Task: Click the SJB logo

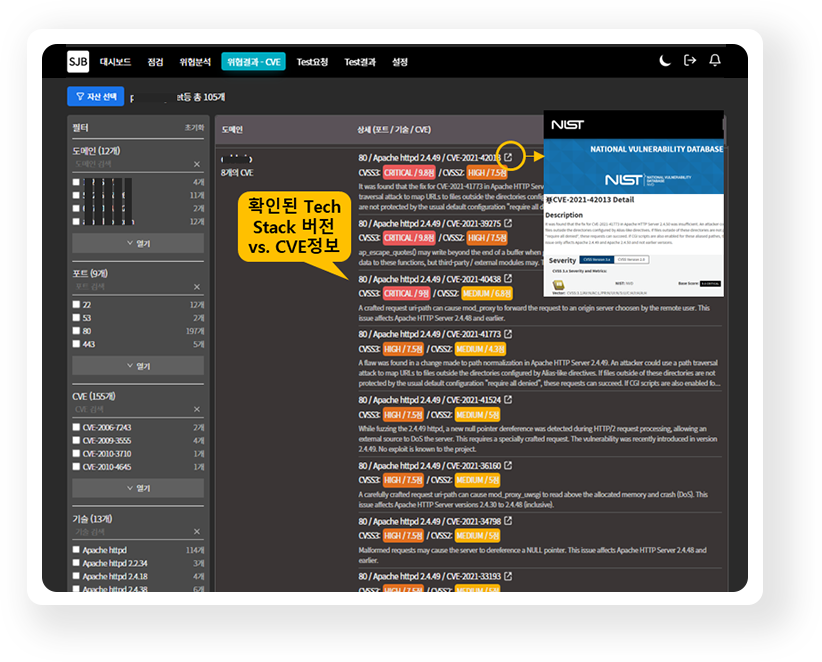Action: pos(78,62)
